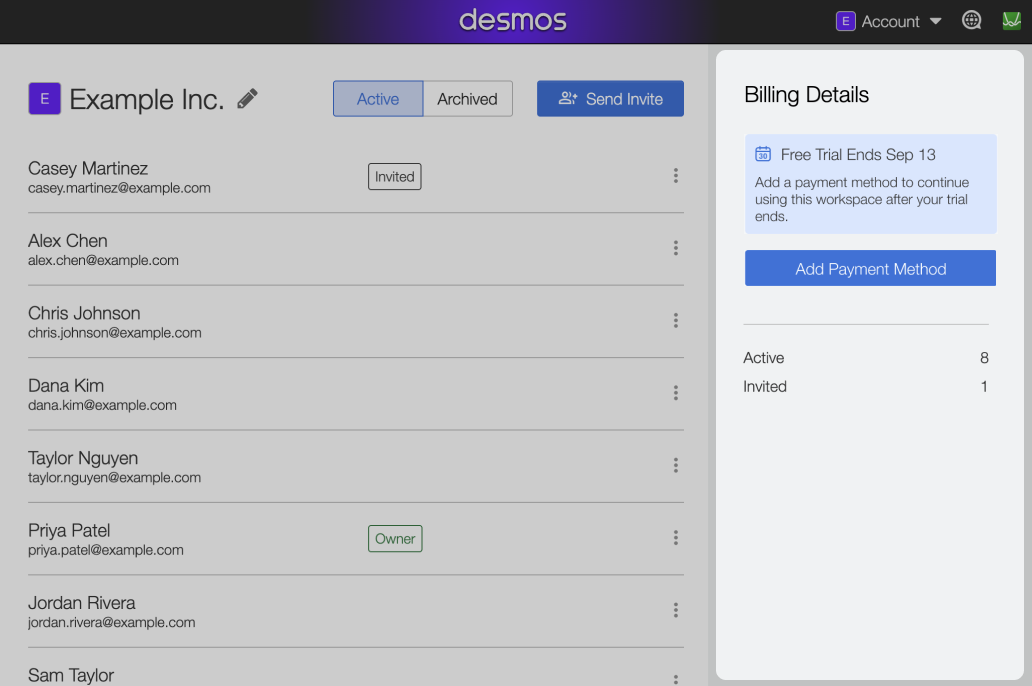Open the Desmos graphing calculator icon

[1012, 21]
